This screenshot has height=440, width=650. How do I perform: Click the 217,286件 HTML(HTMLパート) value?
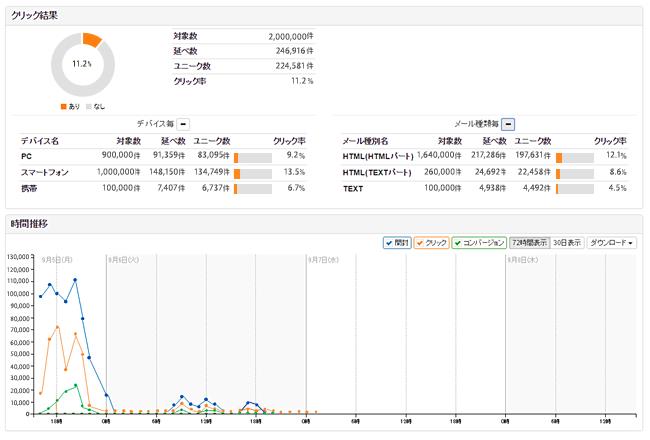tap(488, 155)
